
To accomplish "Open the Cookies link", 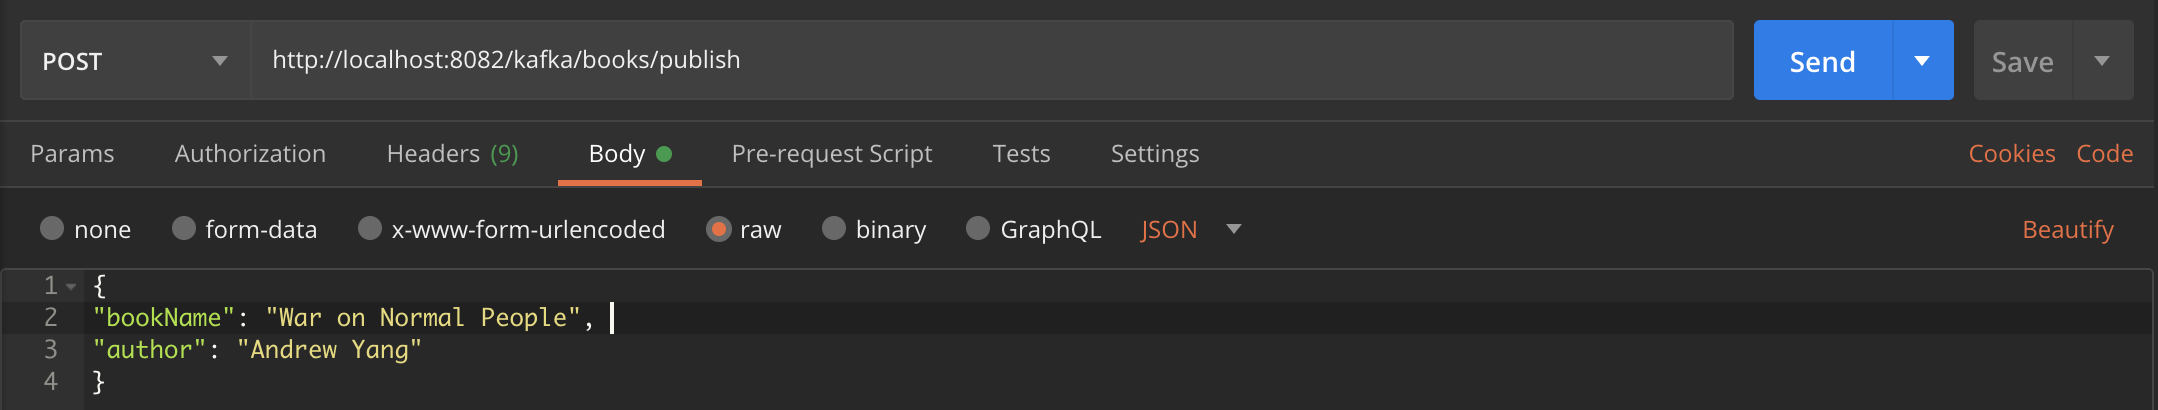I will 2011,154.
